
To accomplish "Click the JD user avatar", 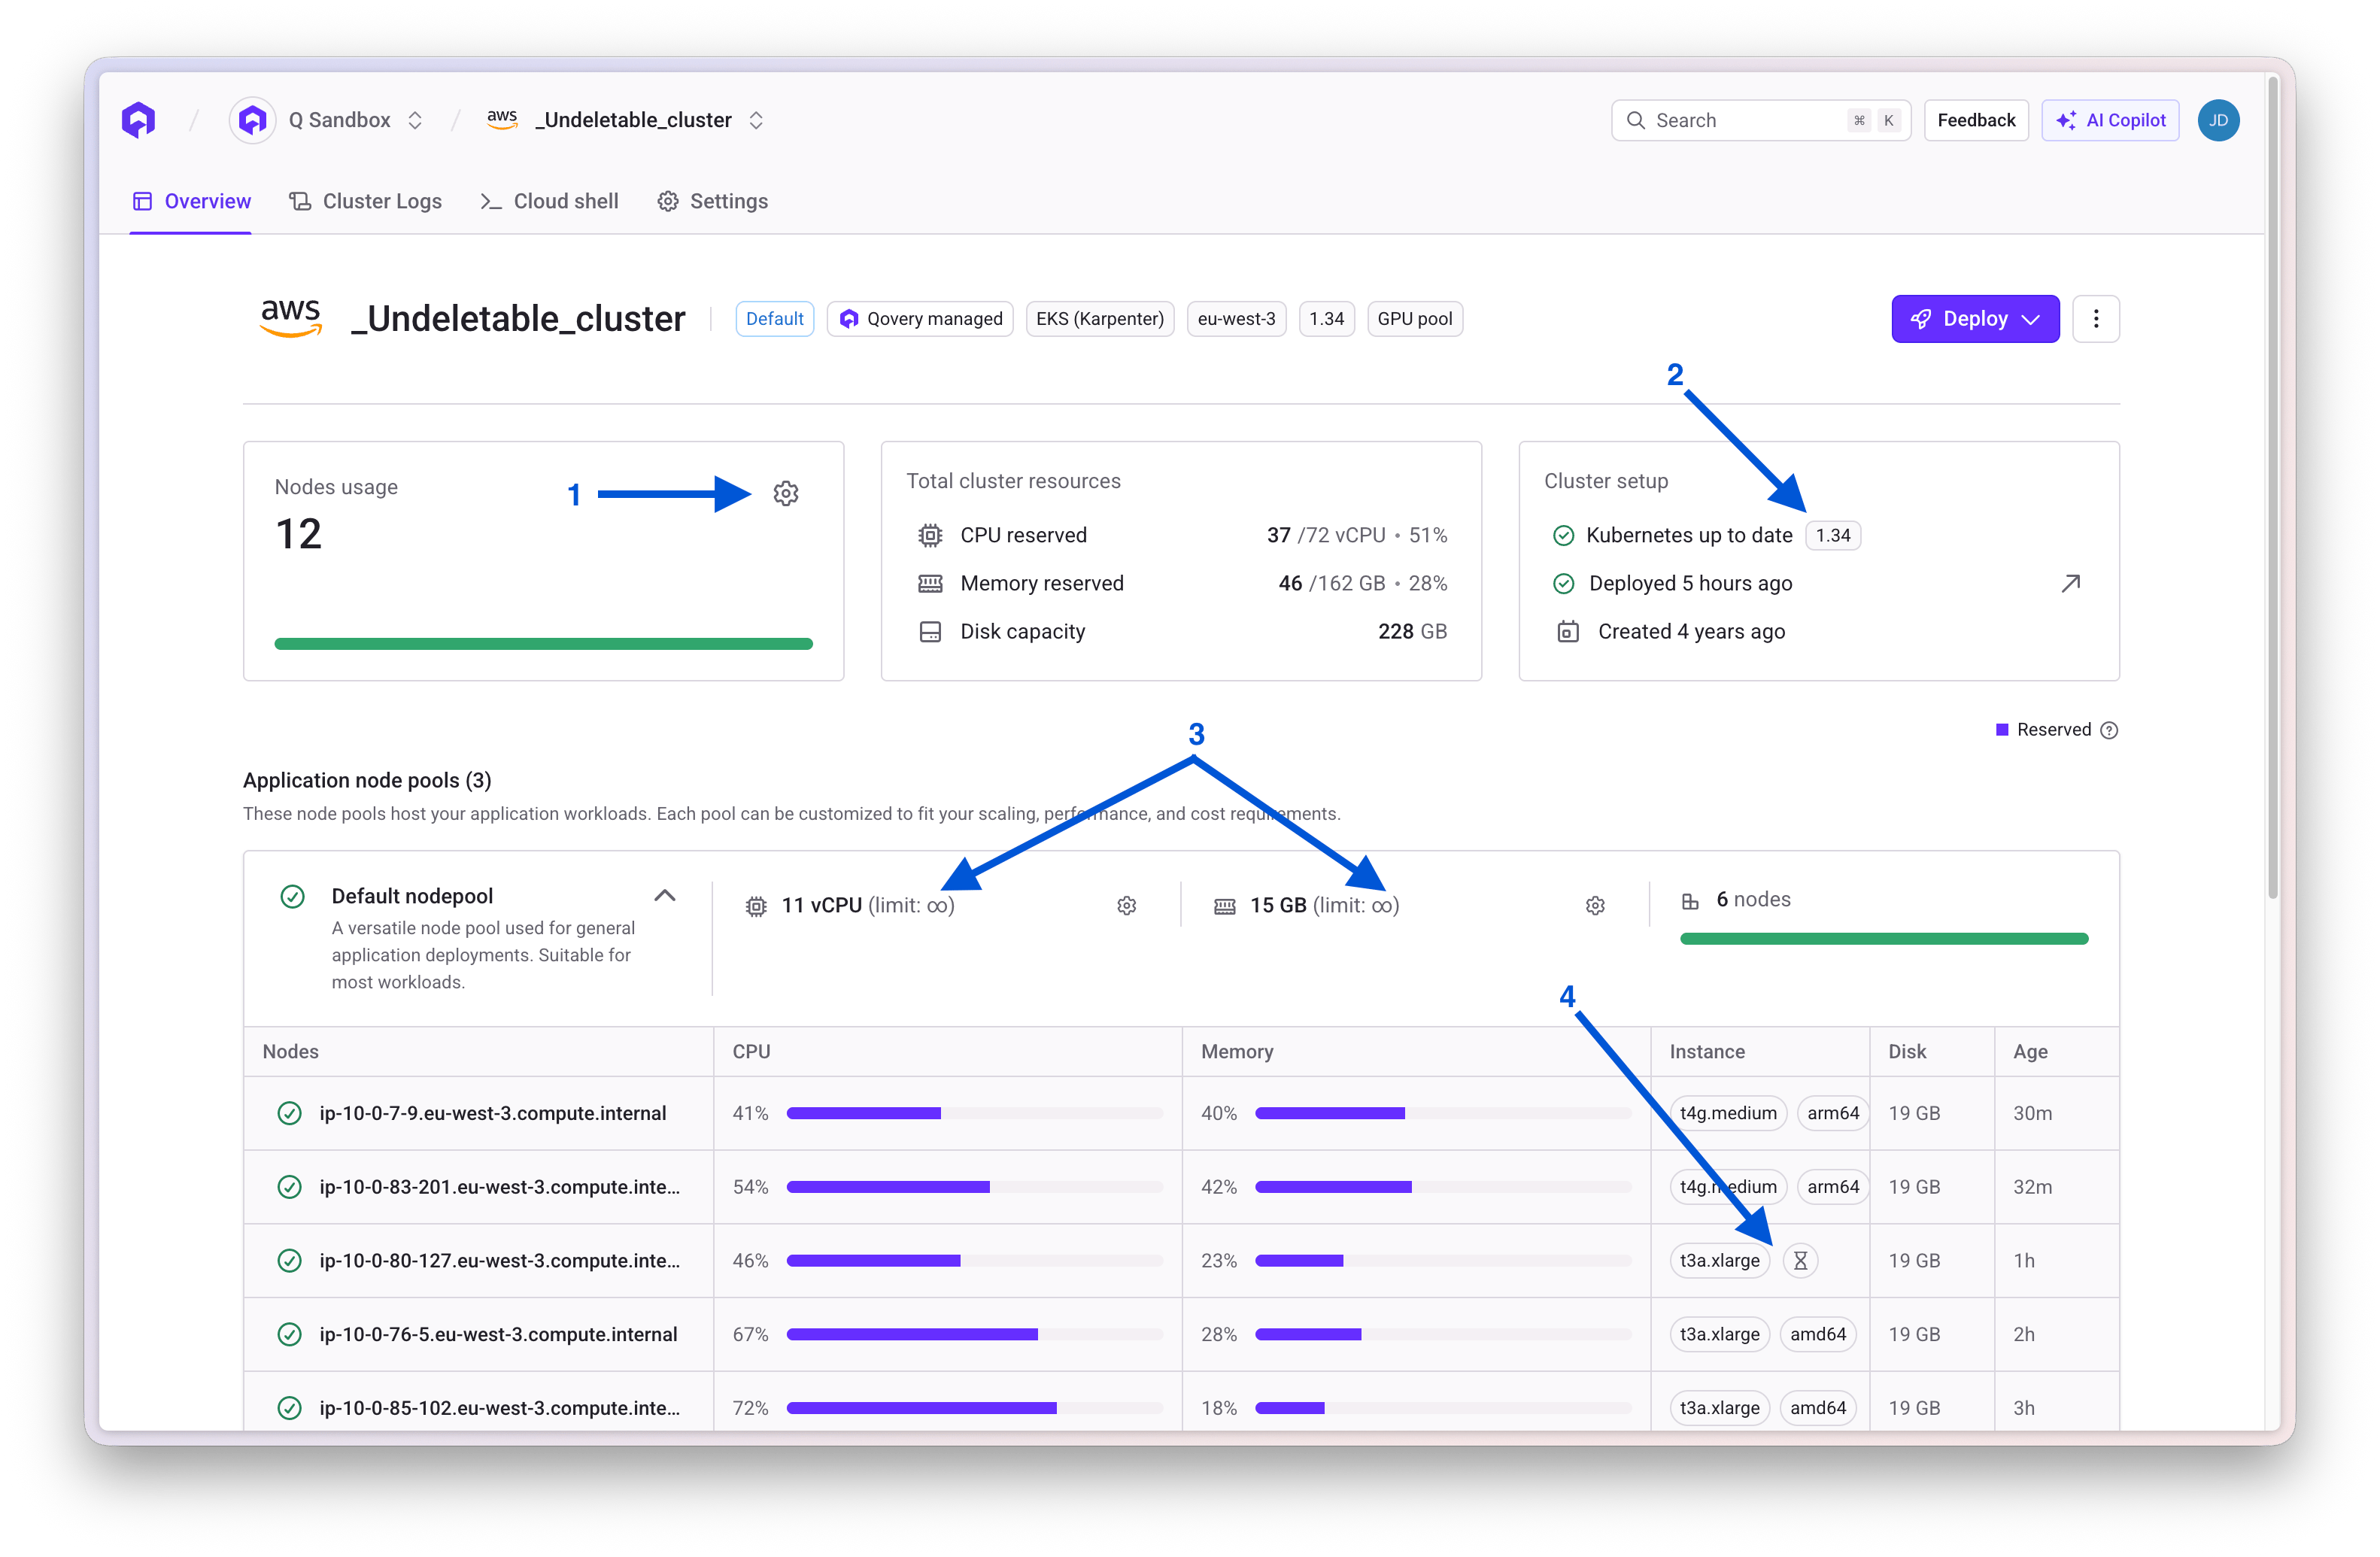I will point(2218,120).
